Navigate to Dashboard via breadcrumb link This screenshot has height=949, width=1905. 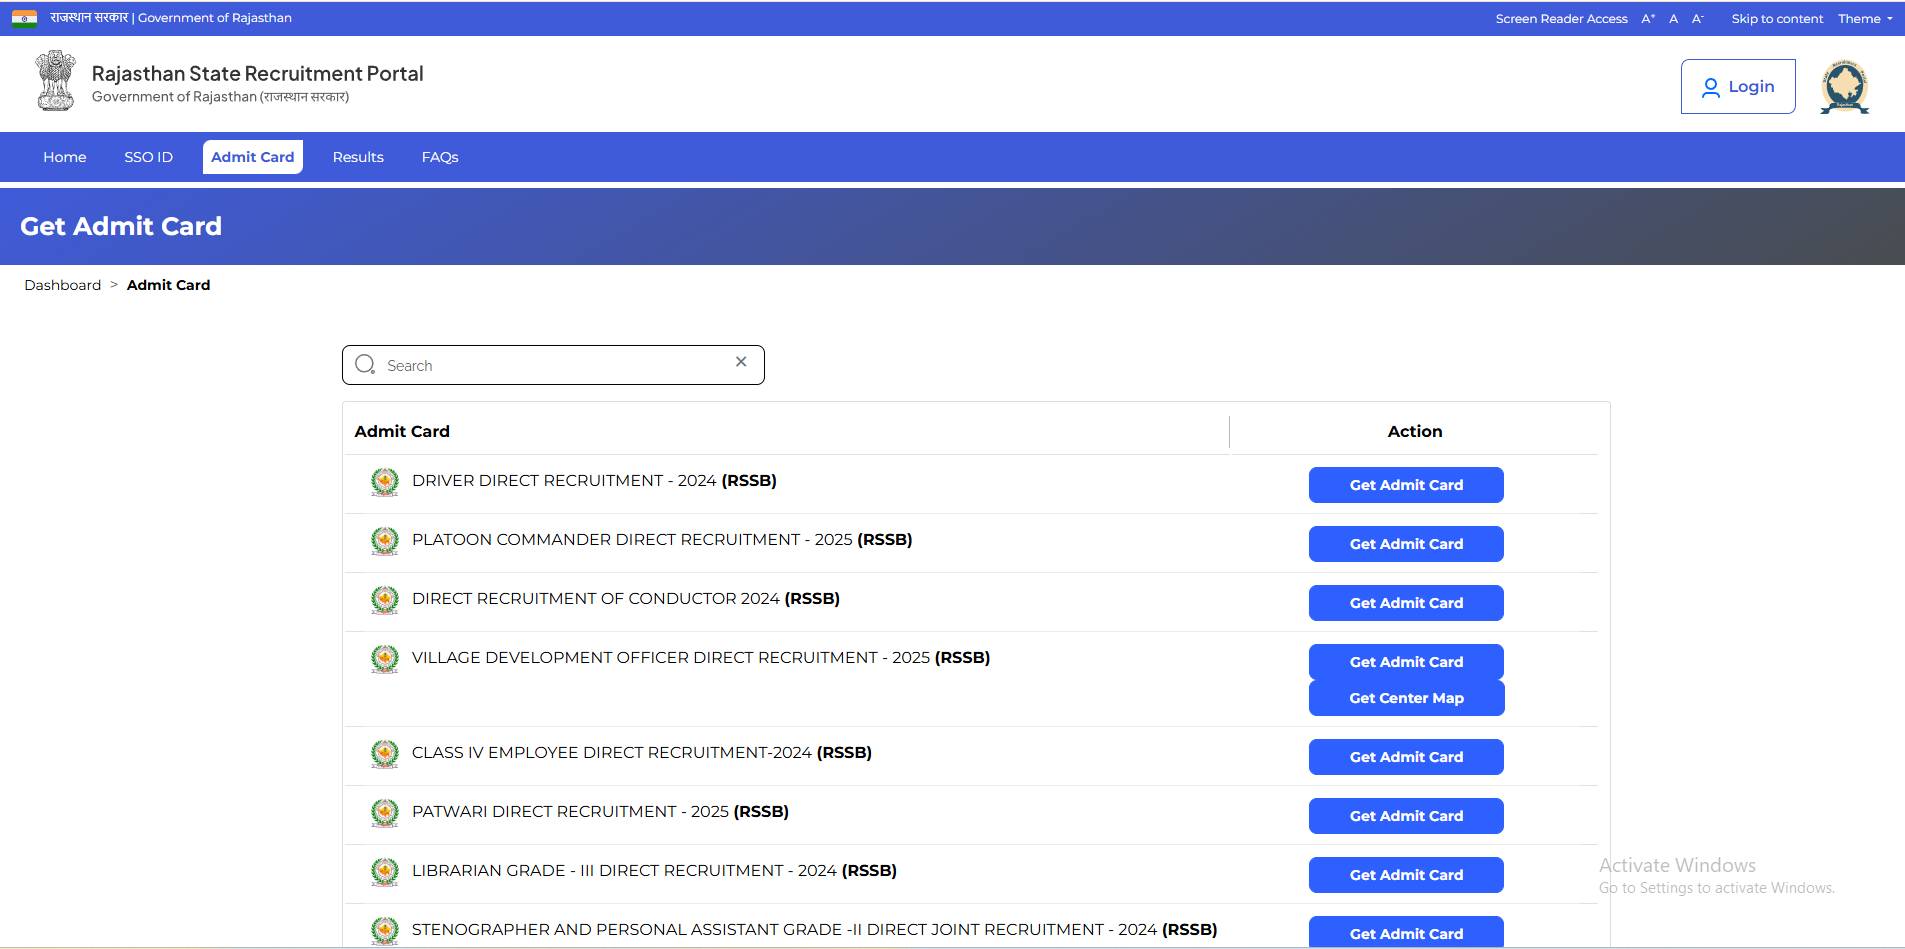click(x=62, y=285)
